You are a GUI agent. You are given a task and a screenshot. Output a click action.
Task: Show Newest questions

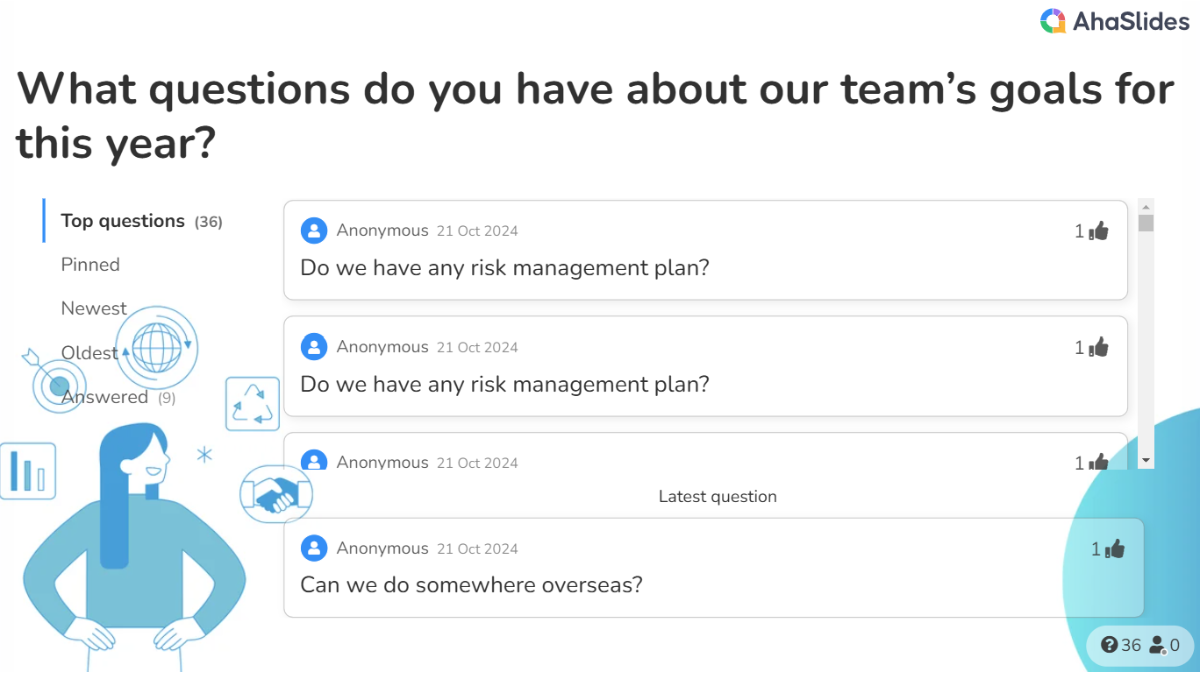94,309
